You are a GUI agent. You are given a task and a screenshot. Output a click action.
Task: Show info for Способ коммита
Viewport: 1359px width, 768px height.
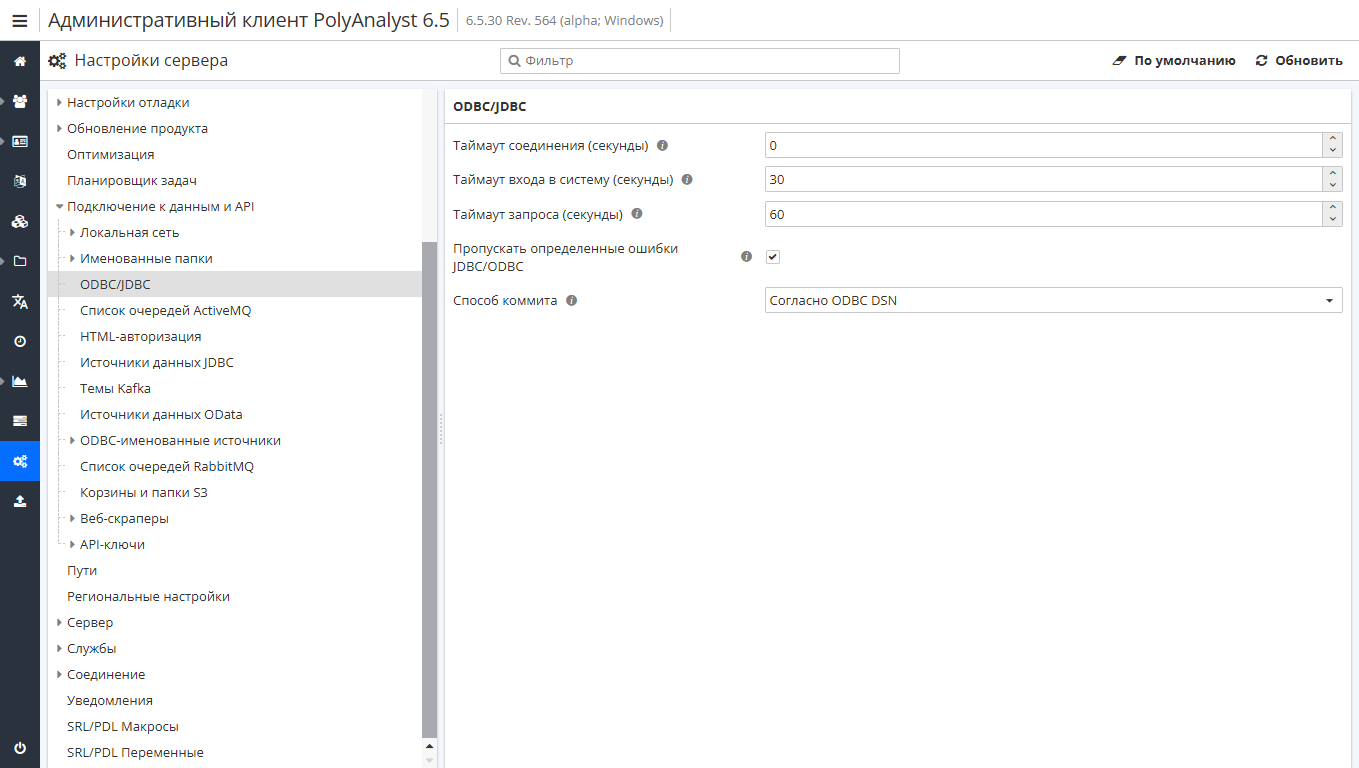click(571, 300)
